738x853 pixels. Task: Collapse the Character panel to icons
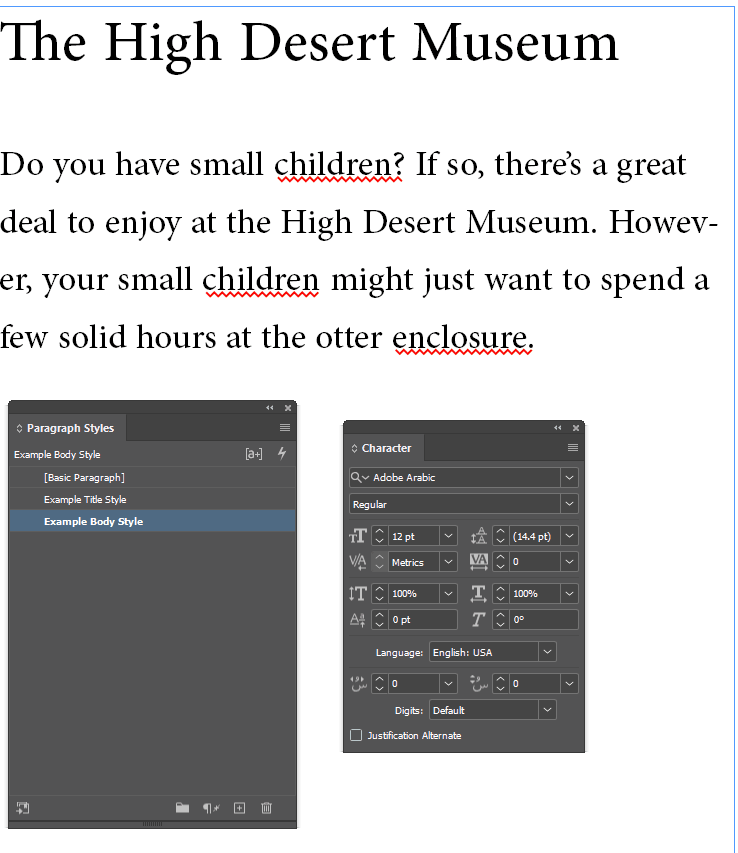click(557, 428)
